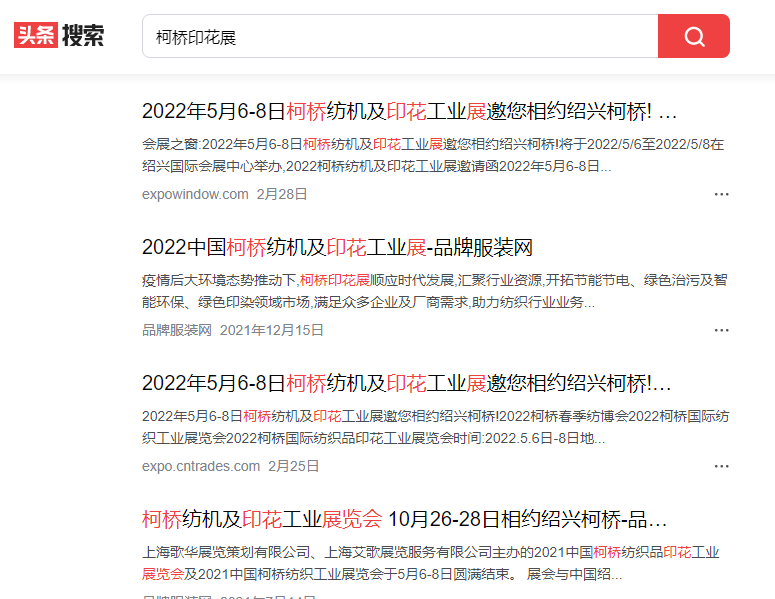Open the result title from expo.cntrades.com

click(406, 383)
